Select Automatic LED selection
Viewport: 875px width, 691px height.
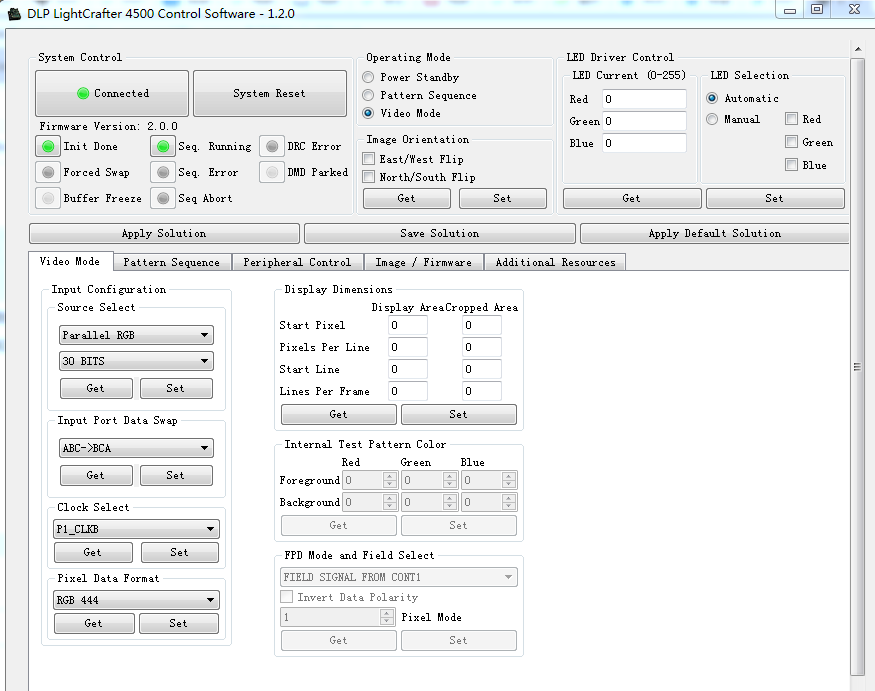tap(712, 98)
